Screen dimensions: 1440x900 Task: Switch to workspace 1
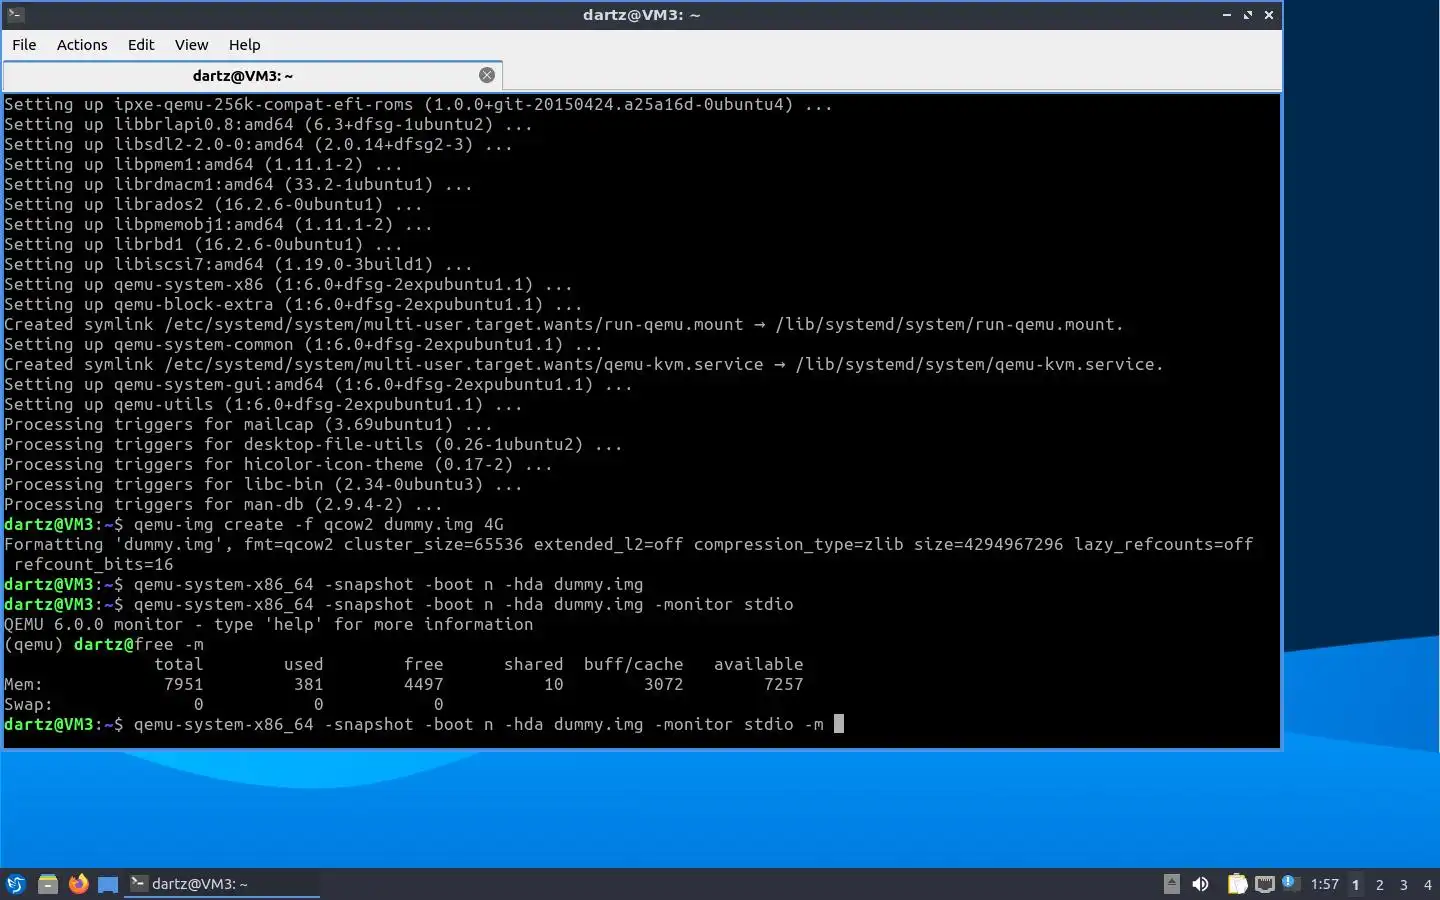point(1356,884)
